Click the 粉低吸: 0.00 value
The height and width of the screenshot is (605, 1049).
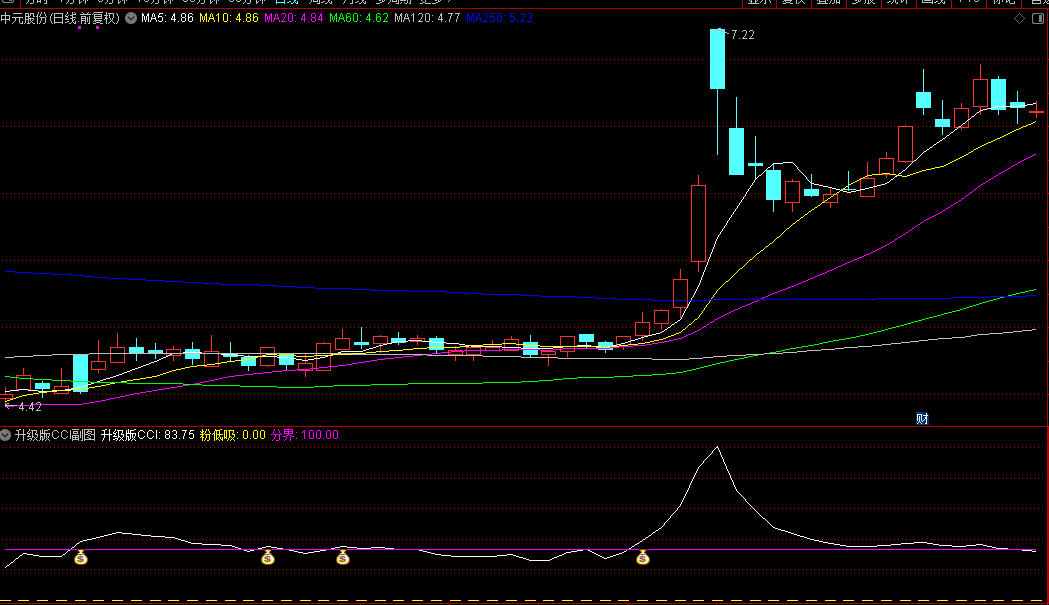(x=233, y=435)
